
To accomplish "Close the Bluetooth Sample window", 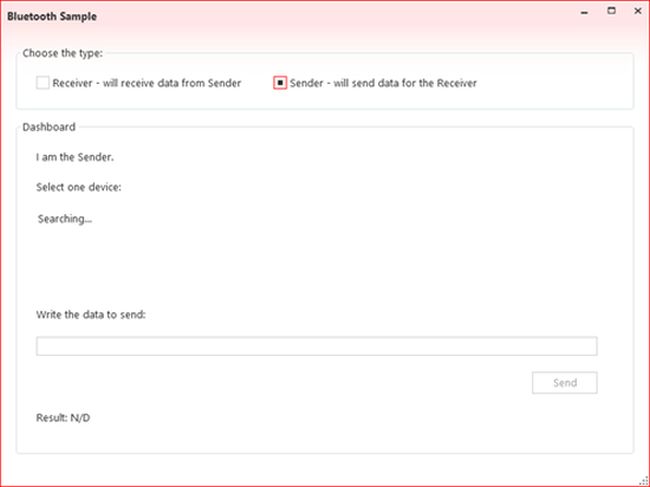I will point(636,11).
